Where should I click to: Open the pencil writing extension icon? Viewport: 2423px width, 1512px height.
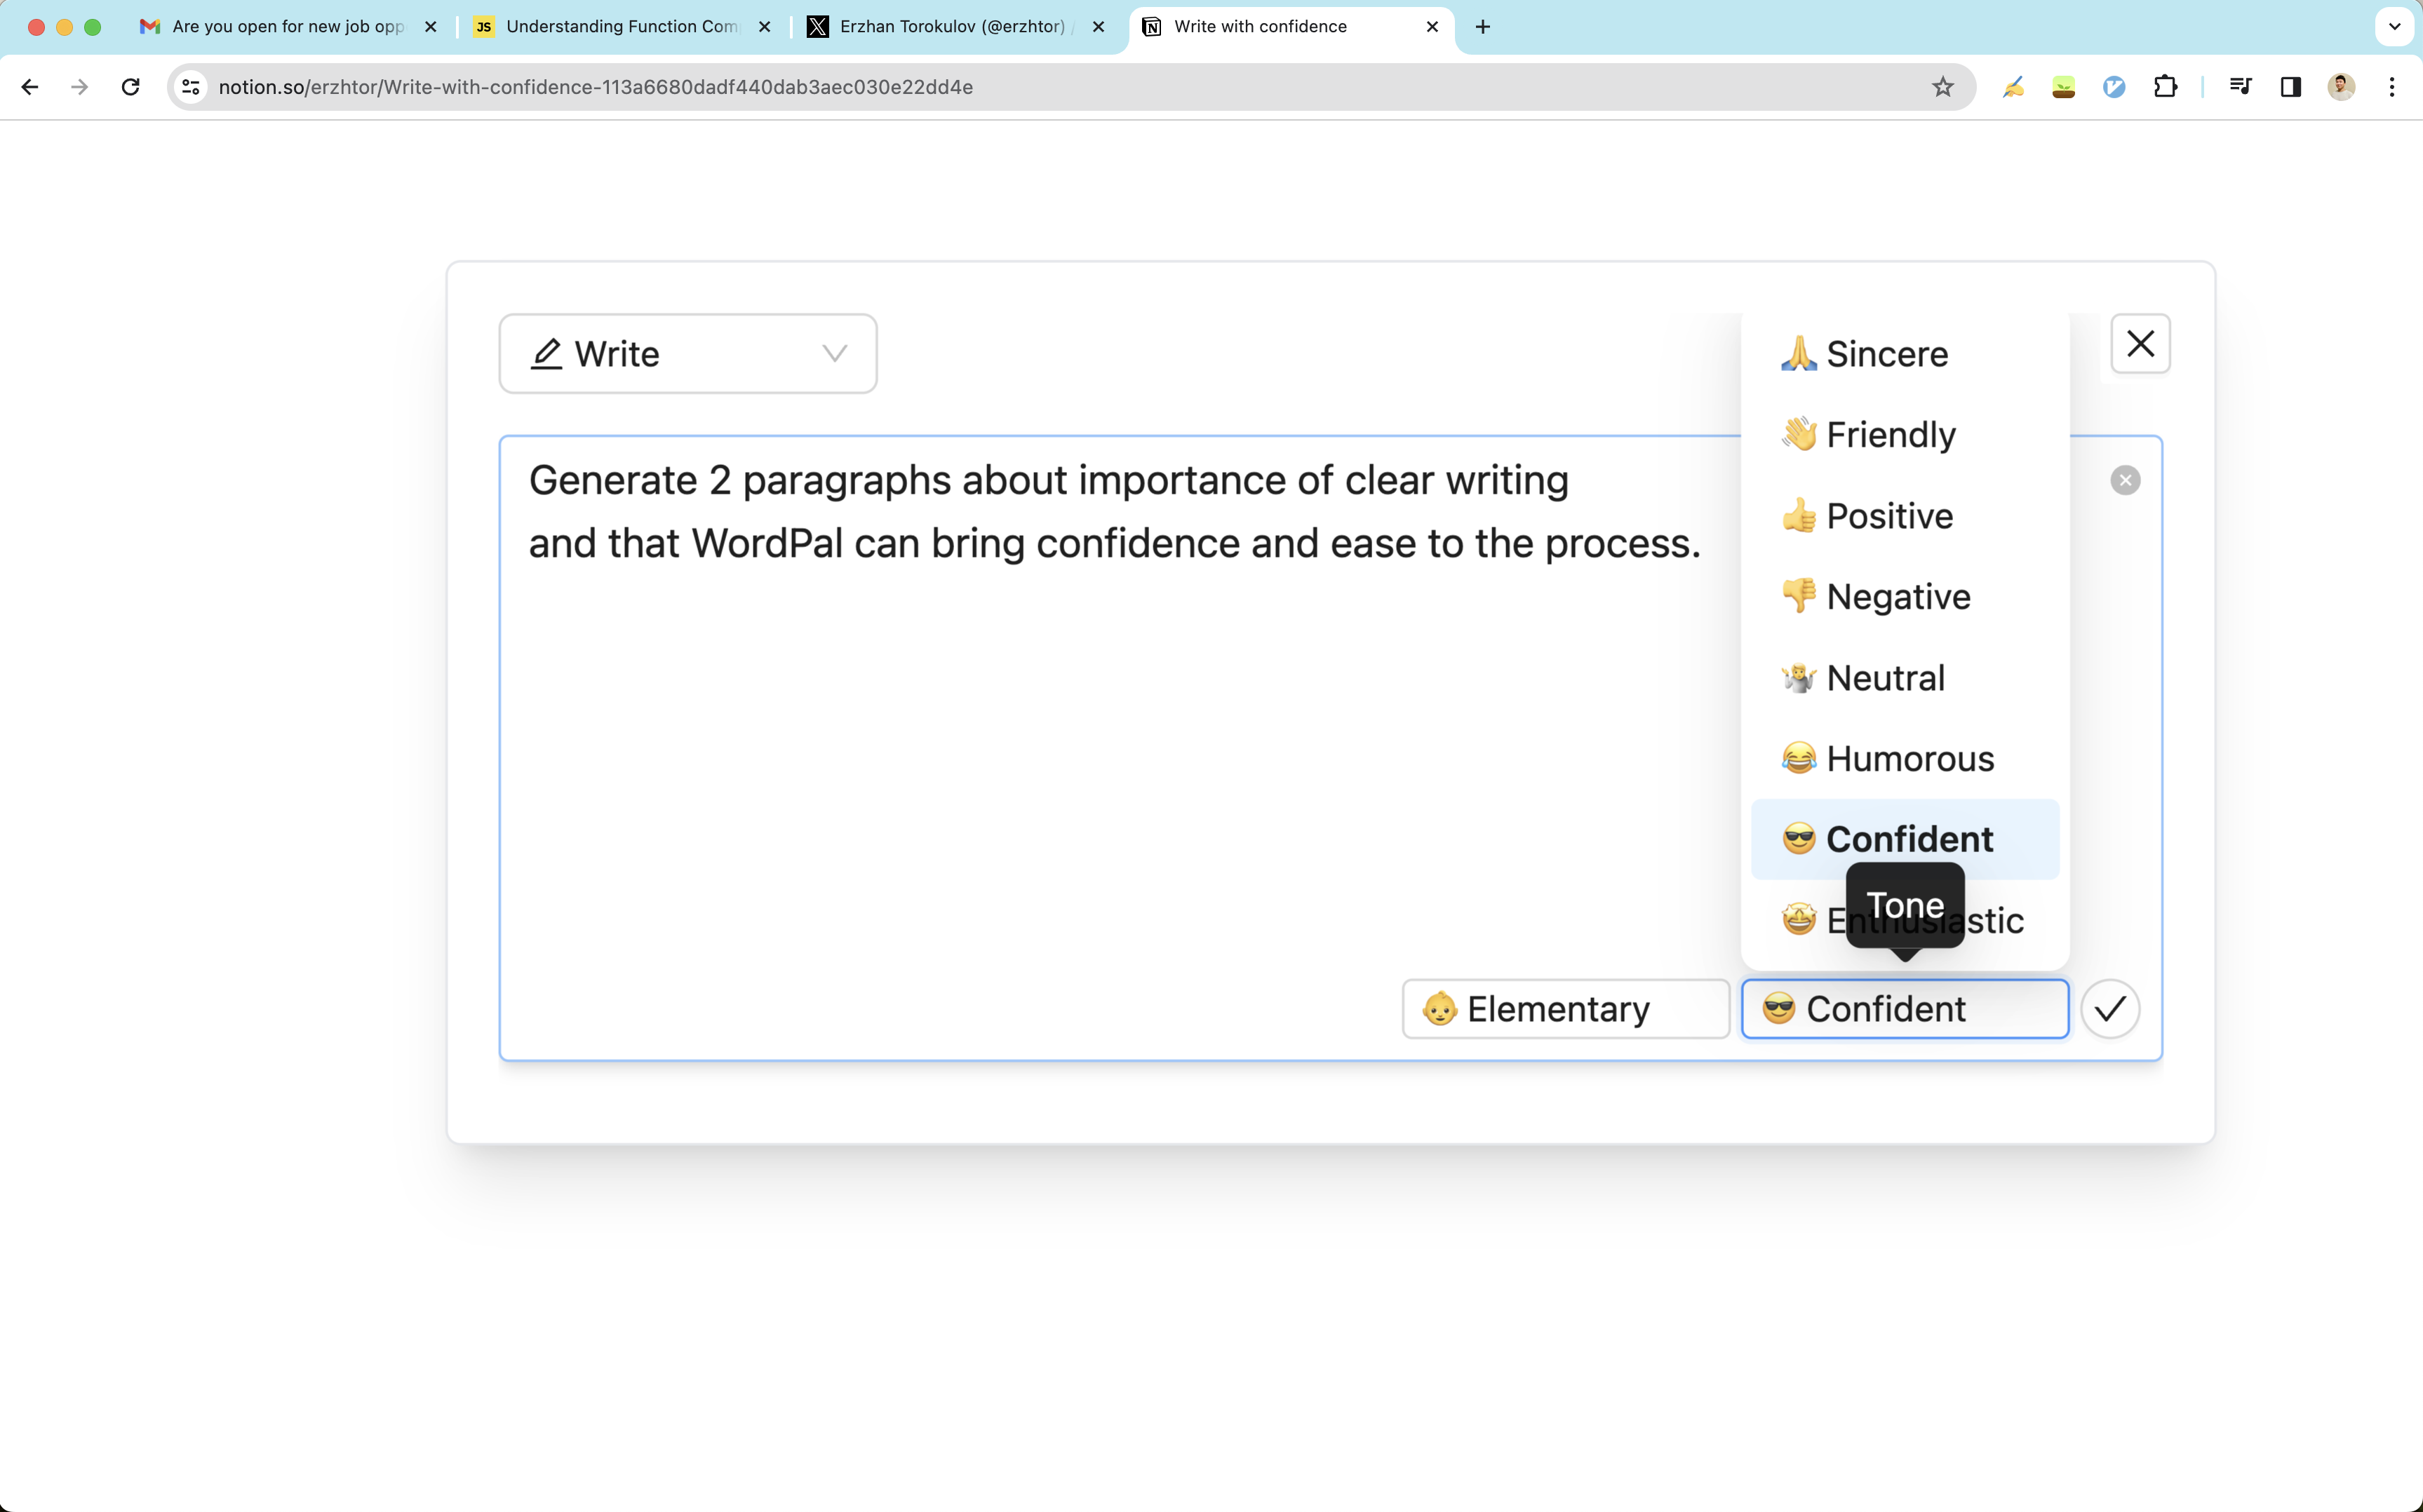pos(2013,87)
